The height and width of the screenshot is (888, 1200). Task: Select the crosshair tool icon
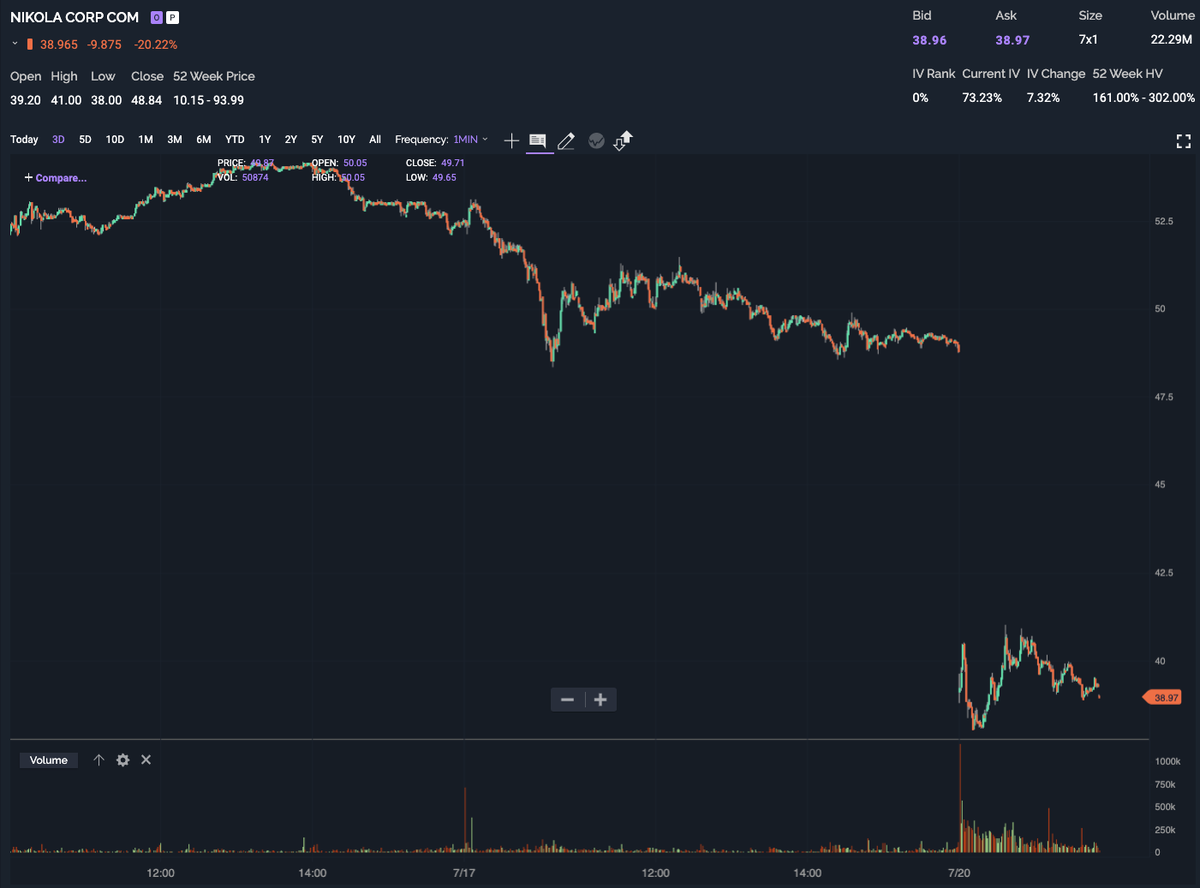click(511, 140)
